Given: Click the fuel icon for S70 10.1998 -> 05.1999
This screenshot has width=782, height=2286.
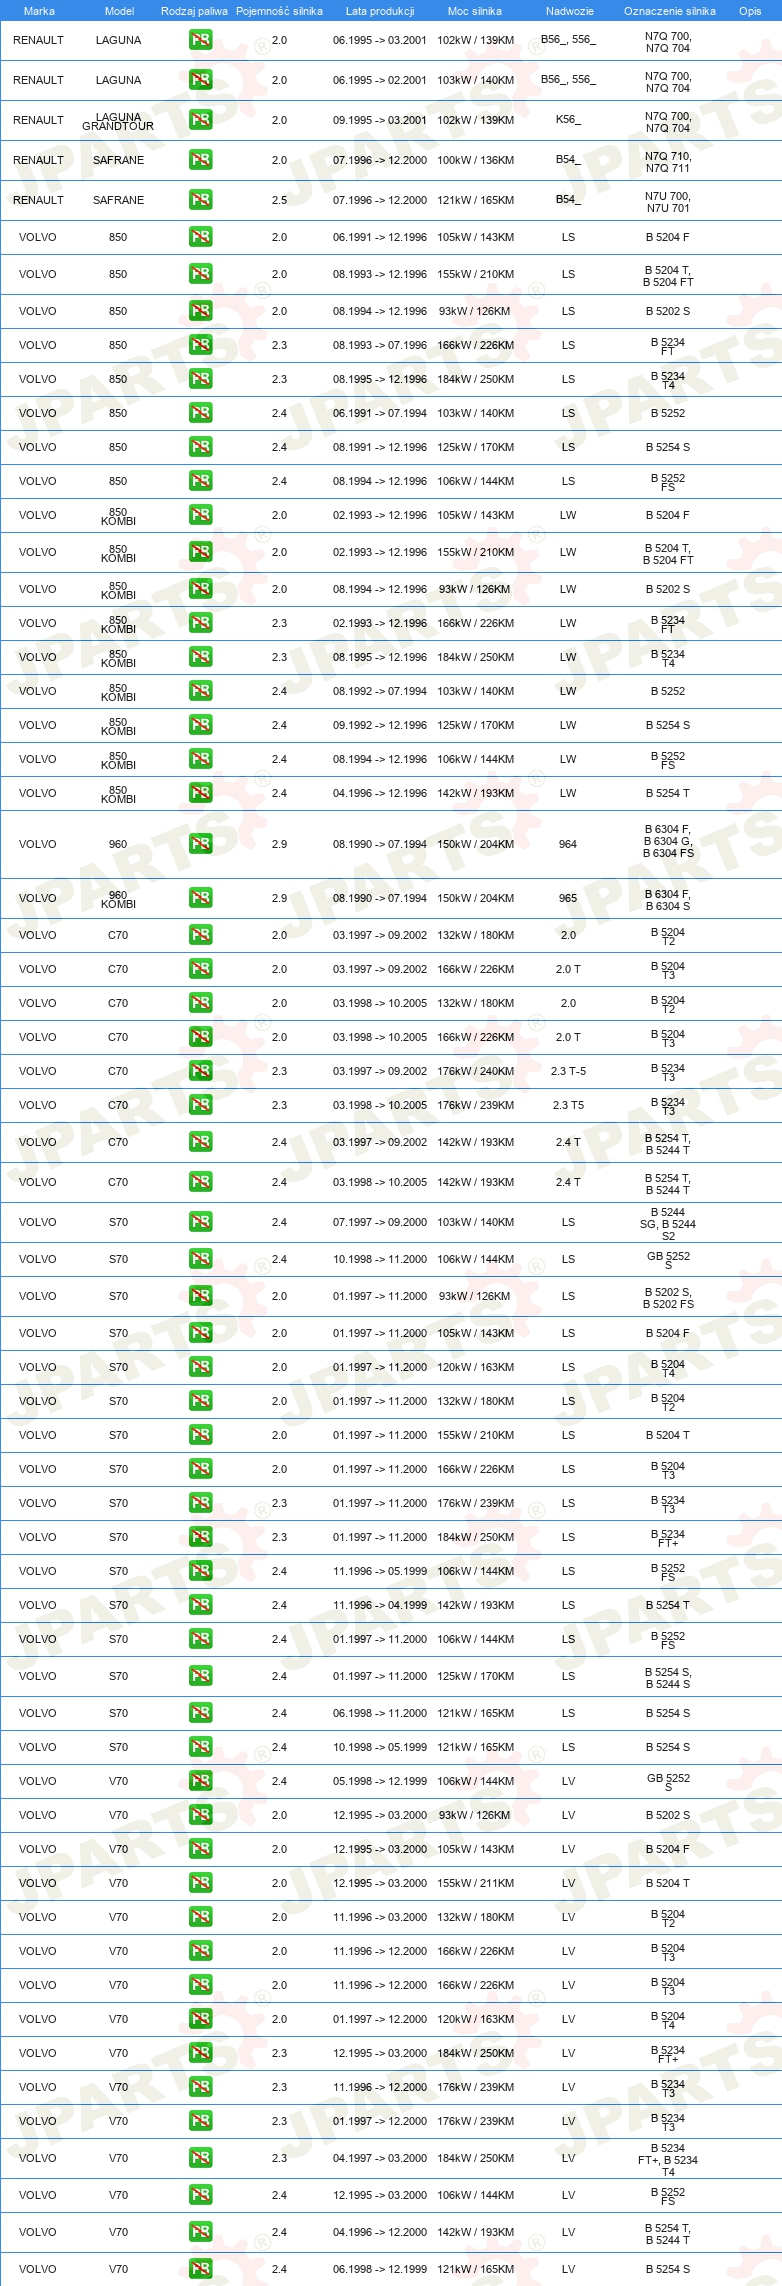Looking at the screenshot, I should tap(200, 1747).
